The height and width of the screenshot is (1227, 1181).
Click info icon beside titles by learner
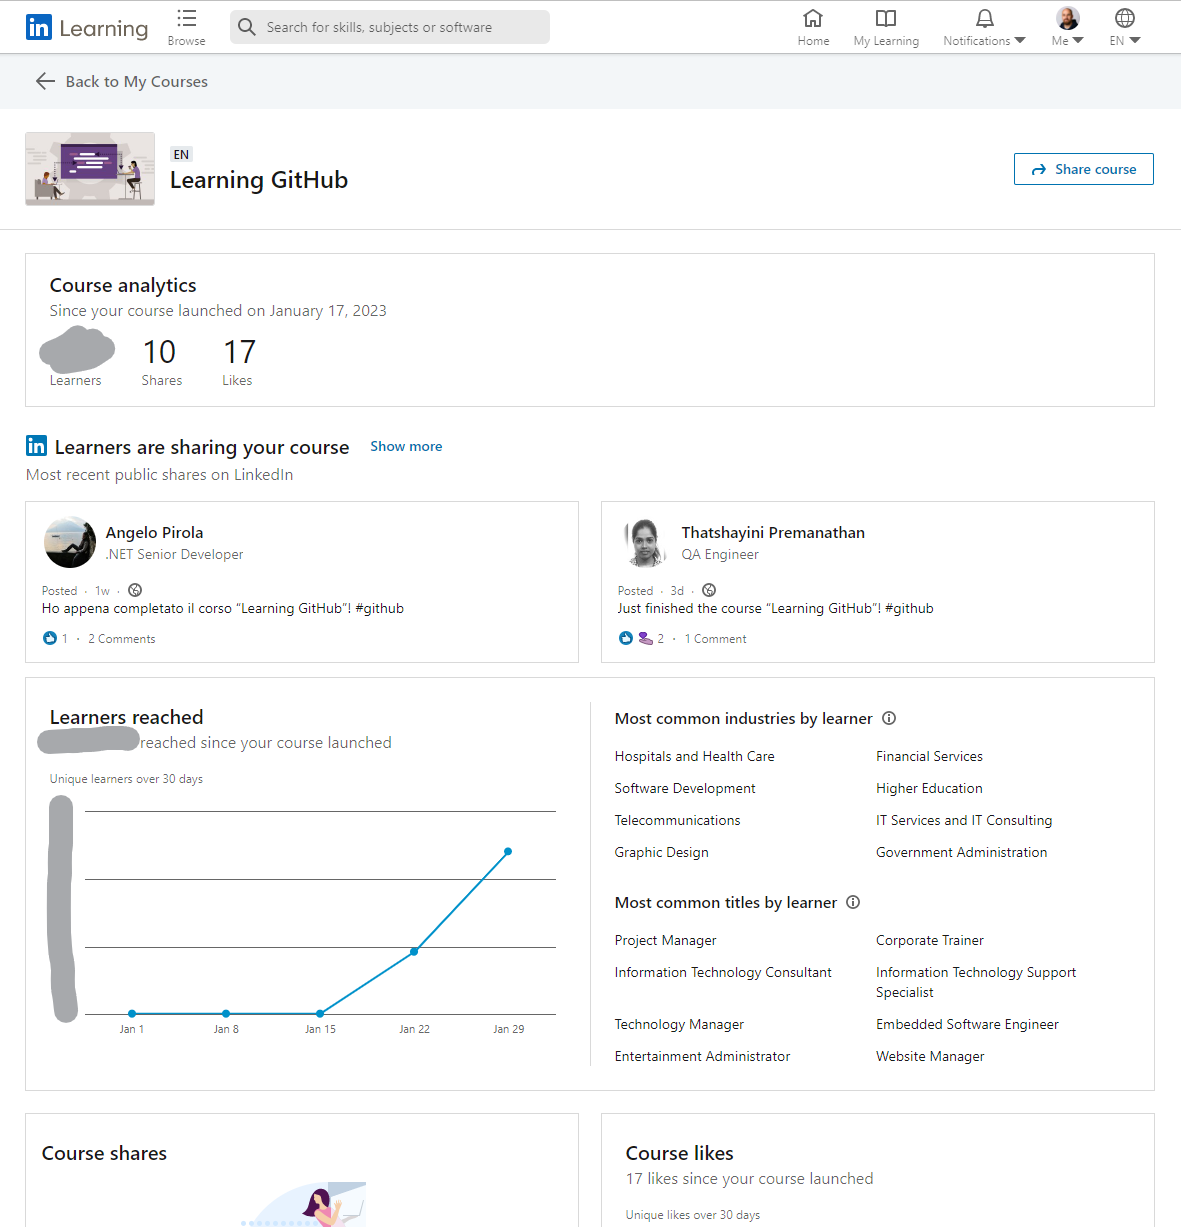click(853, 902)
